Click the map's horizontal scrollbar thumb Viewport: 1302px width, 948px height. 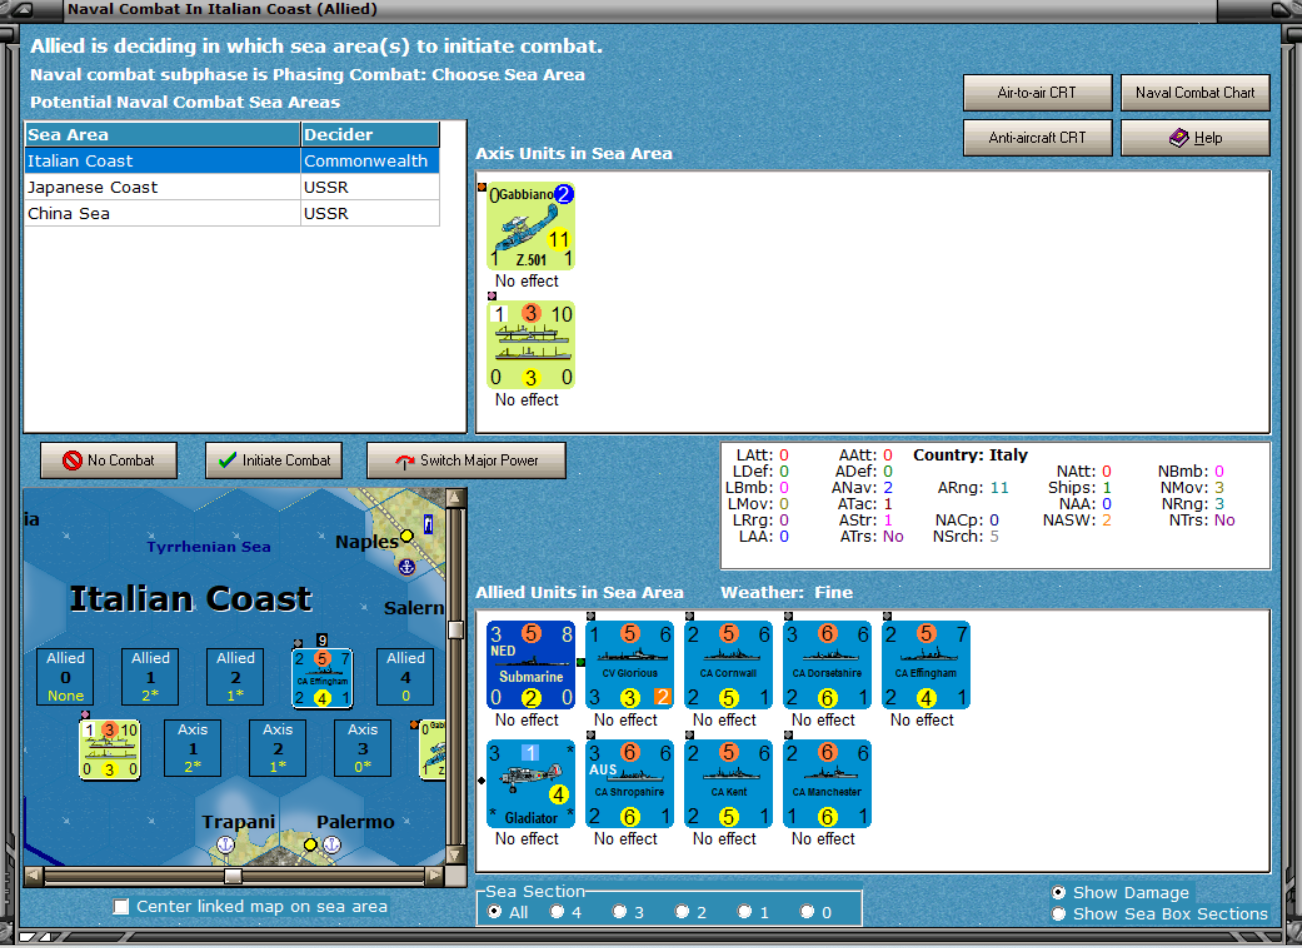pyautogui.click(x=233, y=876)
